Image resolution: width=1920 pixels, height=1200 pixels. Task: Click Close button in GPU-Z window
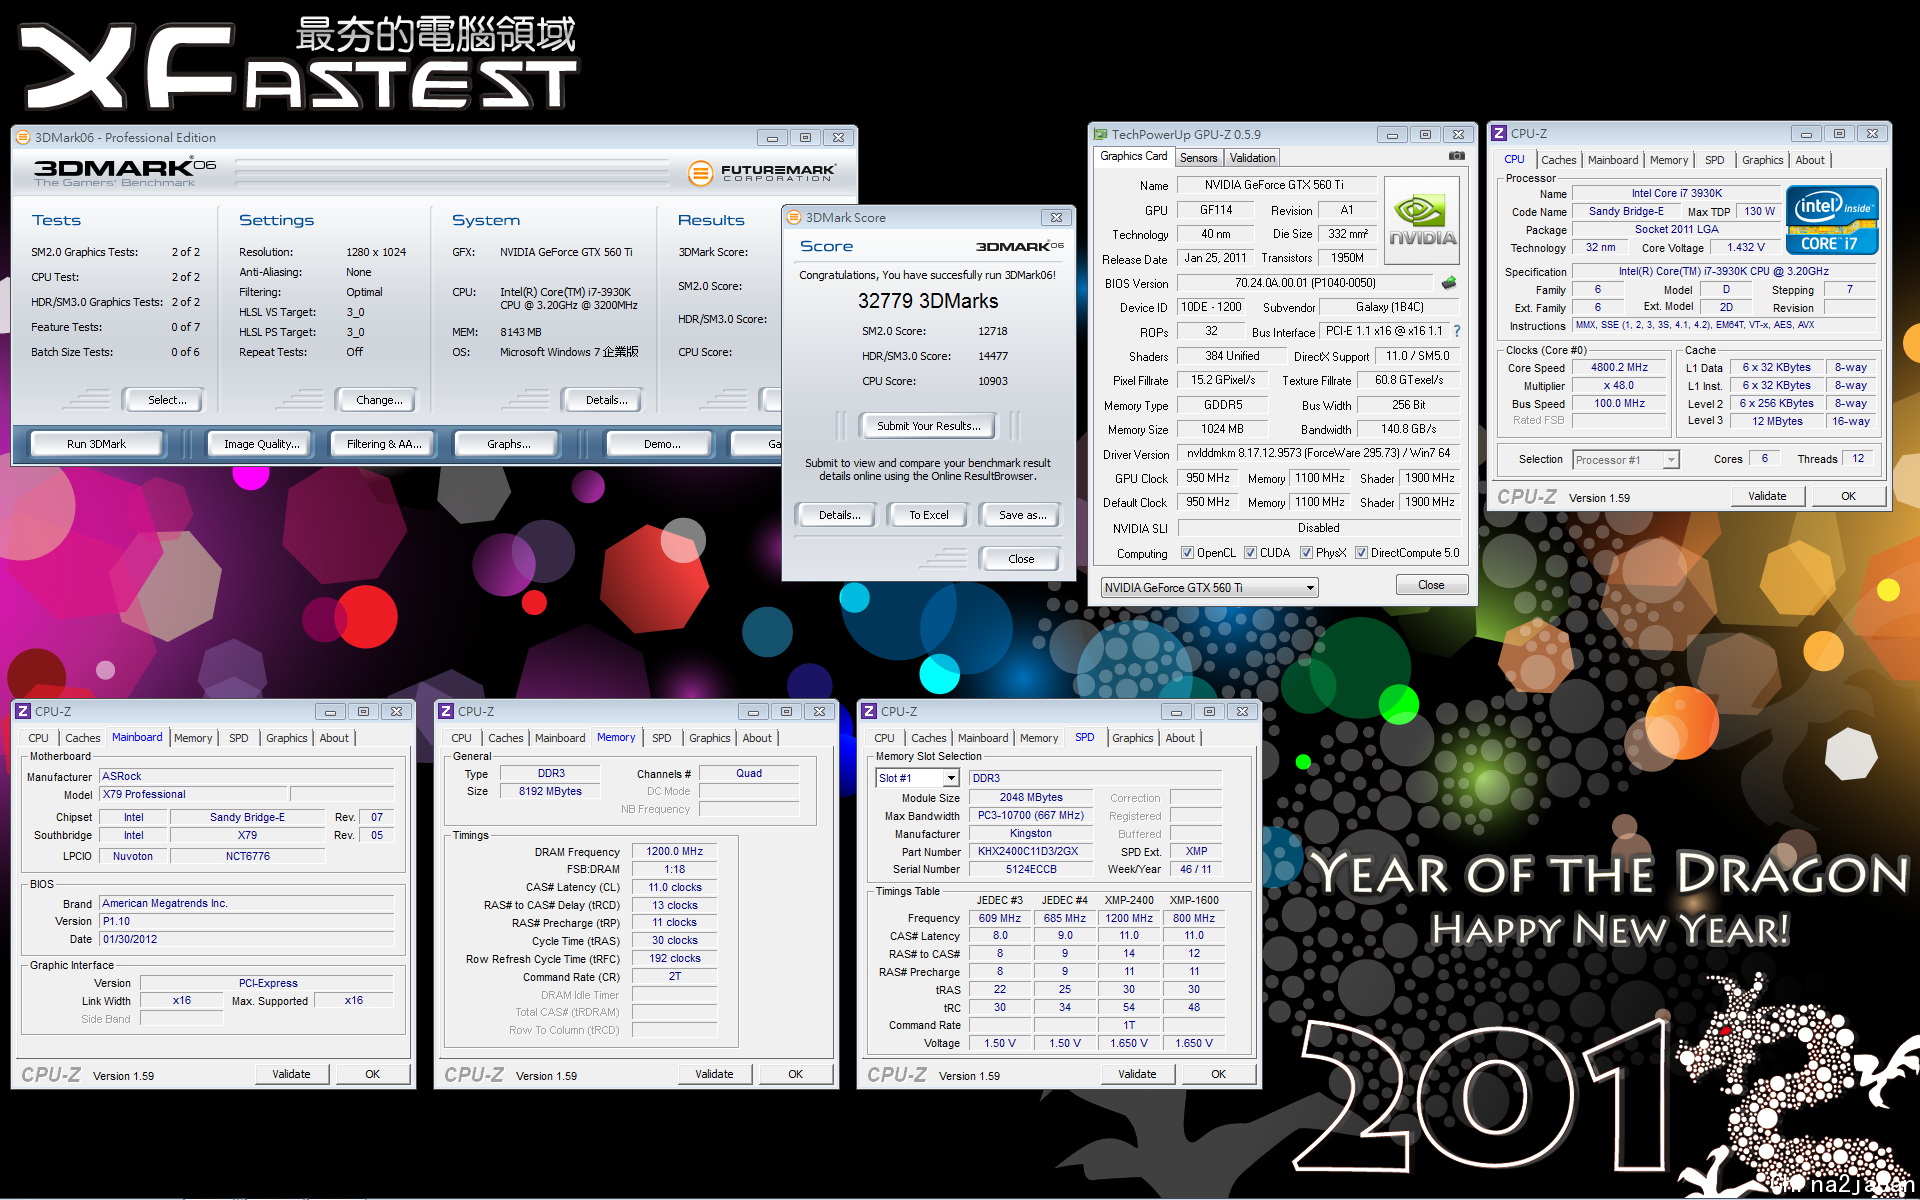[x=1431, y=585]
